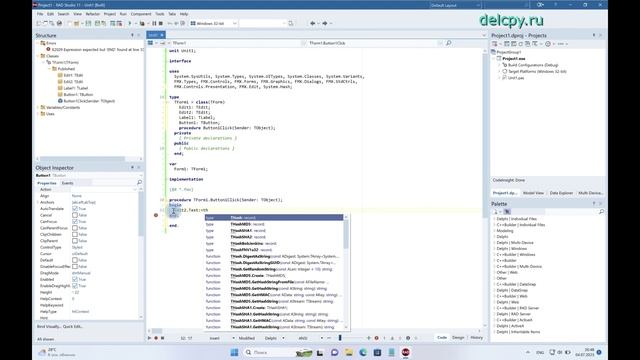
Task: Open the Component menu
Action: click(x=141, y=14)
